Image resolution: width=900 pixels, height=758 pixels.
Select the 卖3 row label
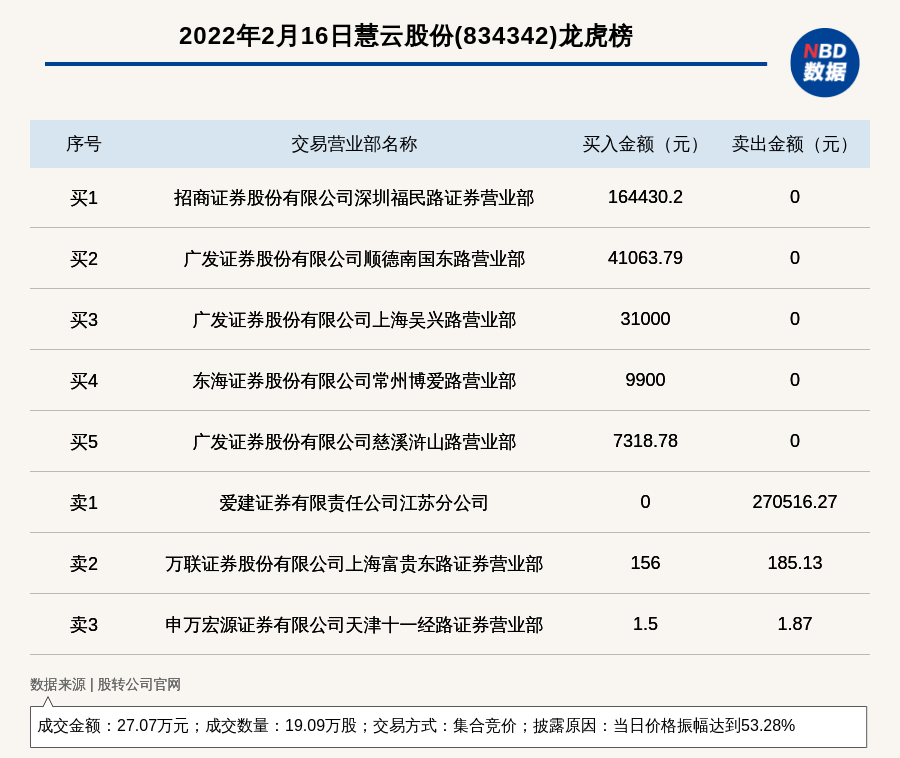pyautogui.click(x=84, y=625)
